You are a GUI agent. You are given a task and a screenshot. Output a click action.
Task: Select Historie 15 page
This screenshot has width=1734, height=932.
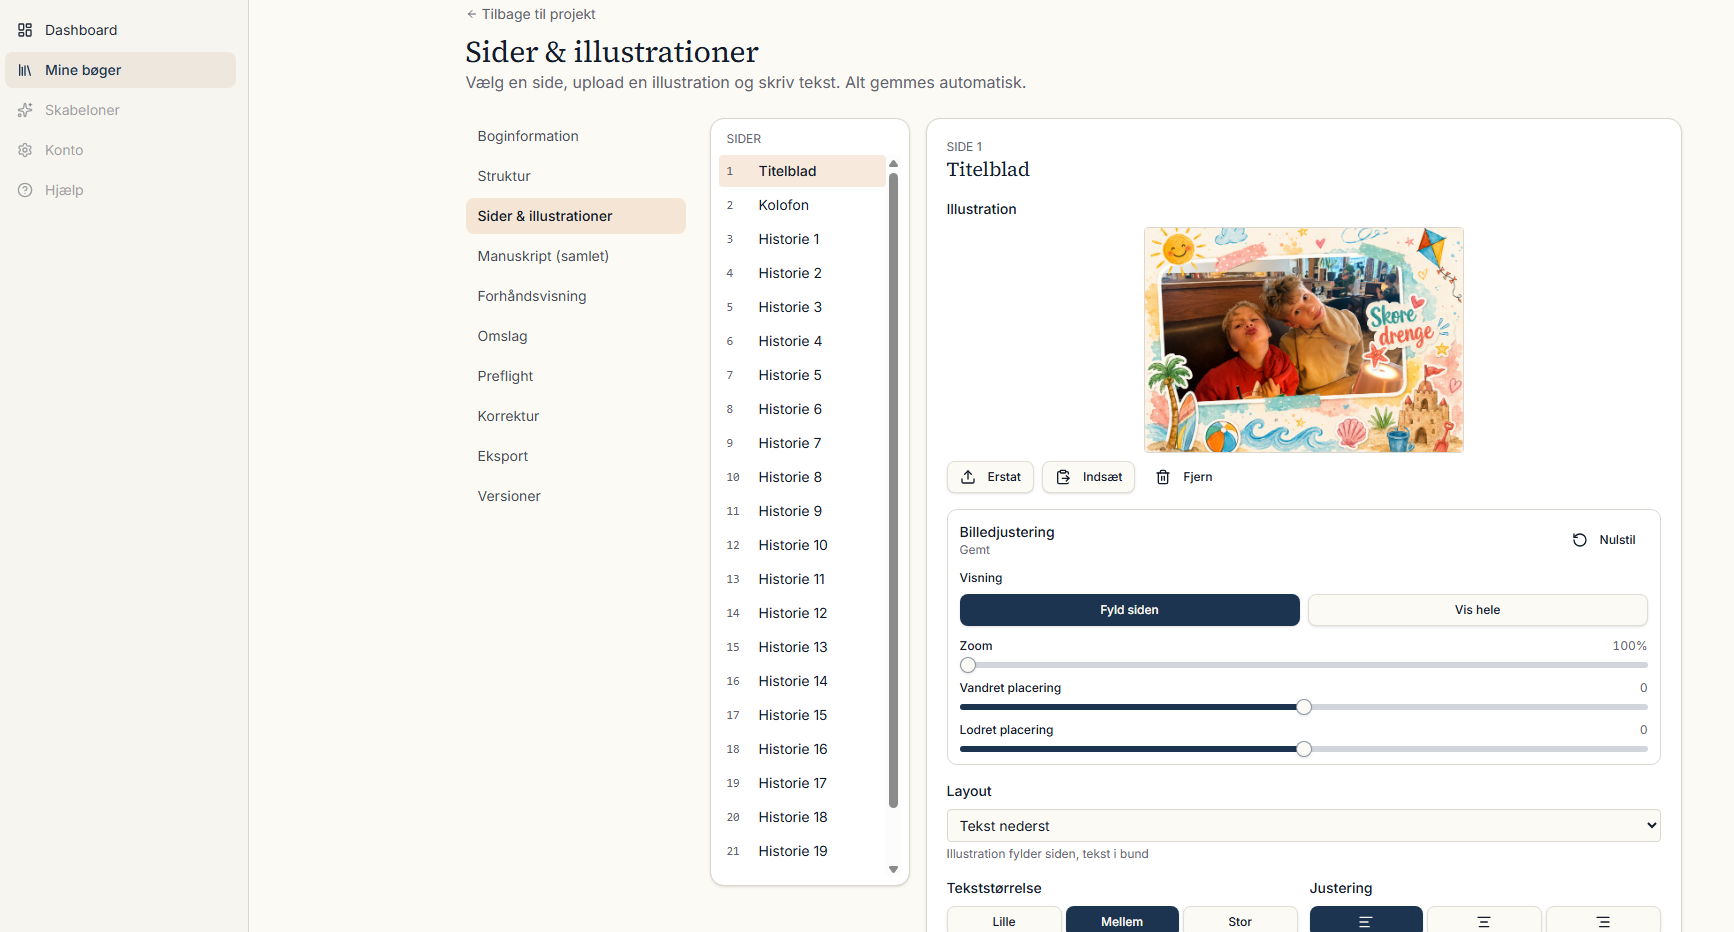pos(802,715)
